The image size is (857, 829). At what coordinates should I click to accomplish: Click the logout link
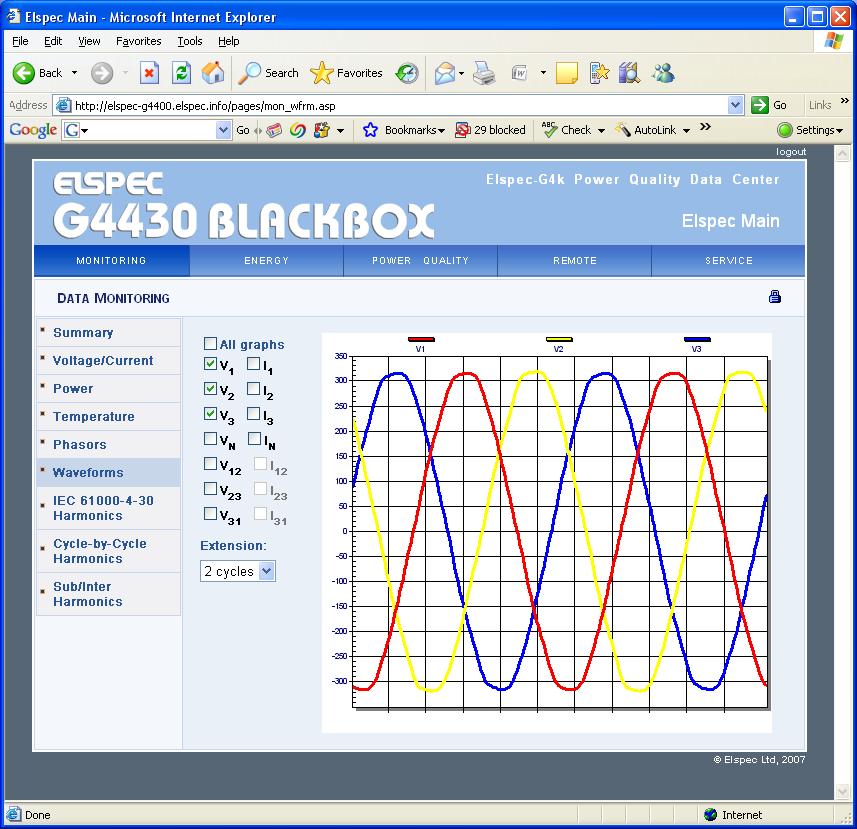(791, 151)
